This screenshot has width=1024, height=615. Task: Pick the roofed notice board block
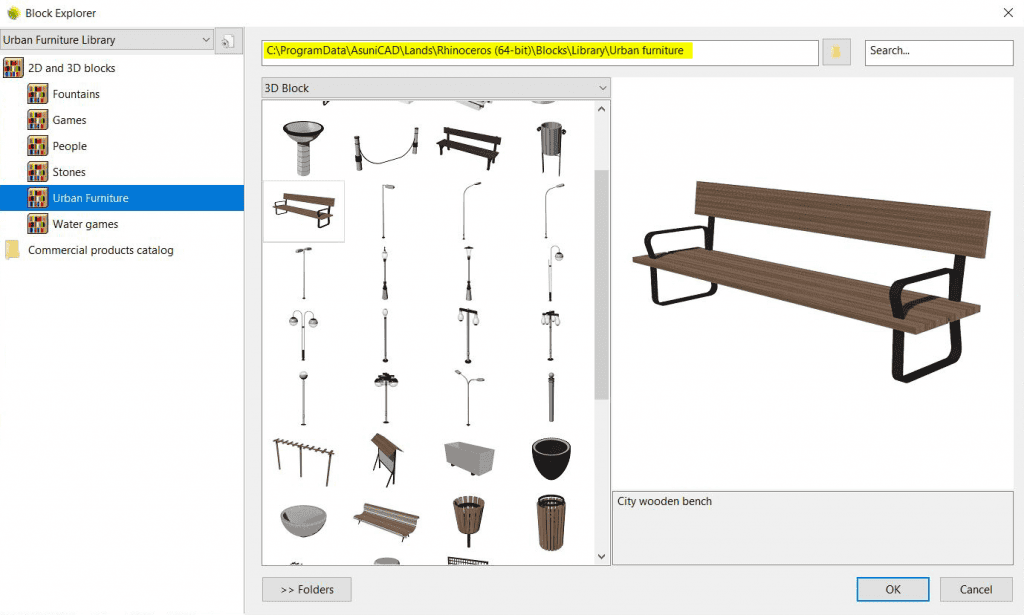386,460
